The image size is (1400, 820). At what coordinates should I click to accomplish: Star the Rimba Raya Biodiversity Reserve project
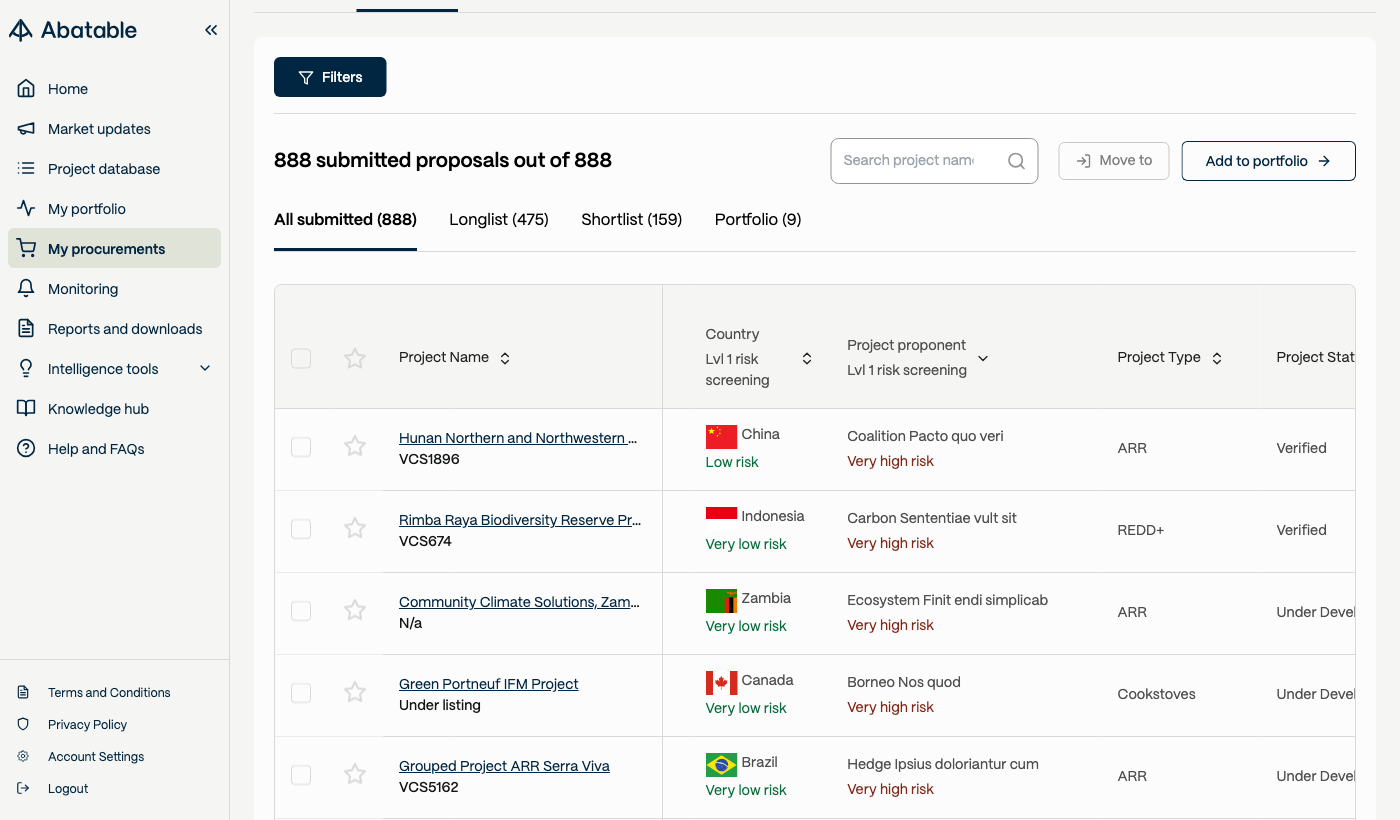tap(355, 528)
